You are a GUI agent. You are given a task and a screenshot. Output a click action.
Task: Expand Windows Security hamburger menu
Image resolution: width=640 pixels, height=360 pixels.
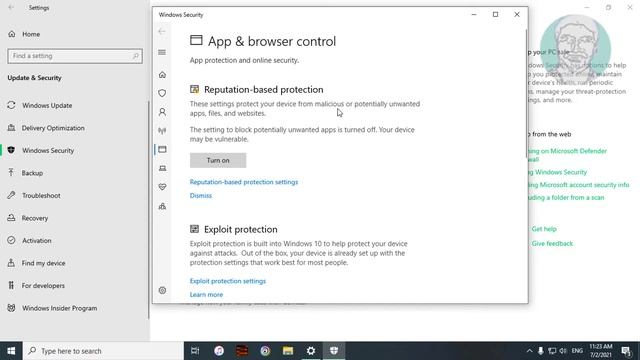(x=162, y=52)
